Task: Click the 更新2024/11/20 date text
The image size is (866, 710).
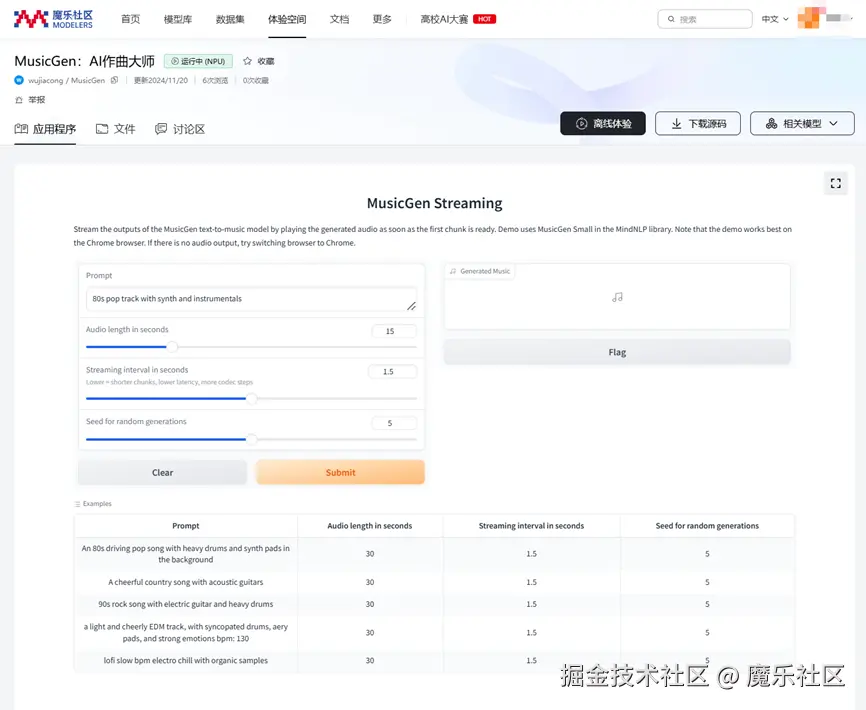Action: [161, 80]
